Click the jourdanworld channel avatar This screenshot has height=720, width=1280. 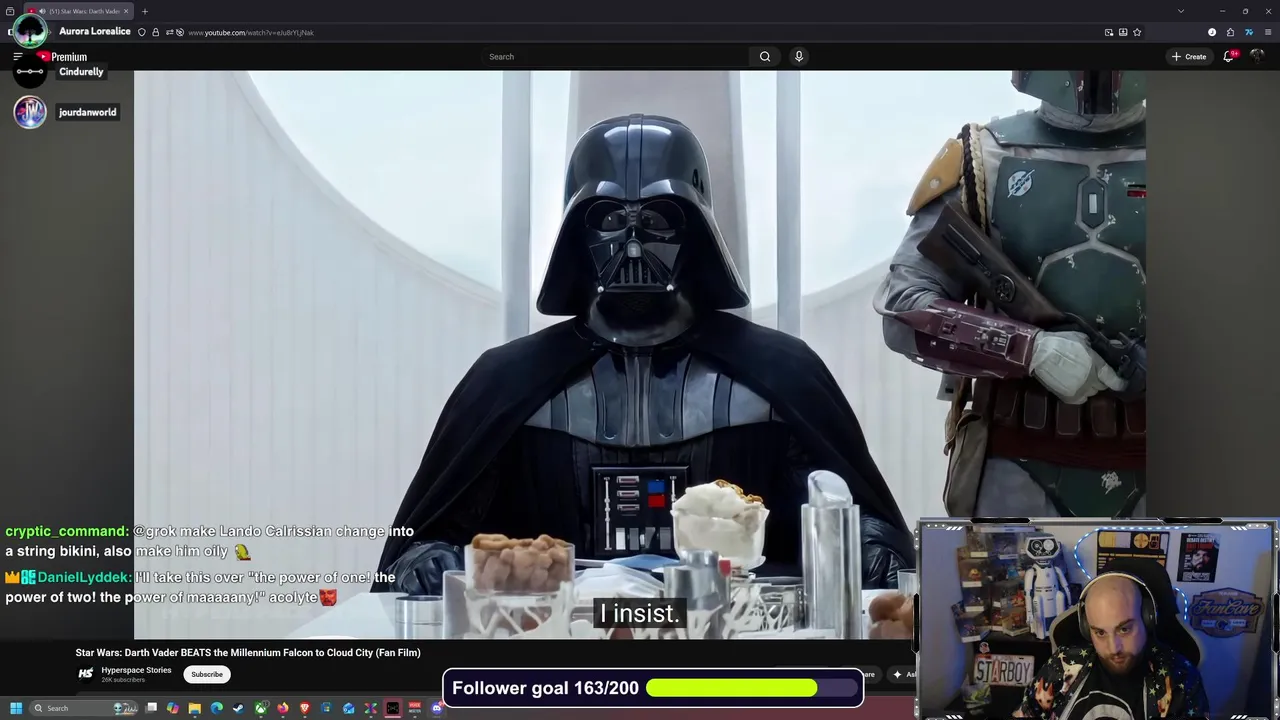pyautogui.click(x=30, y=112)
